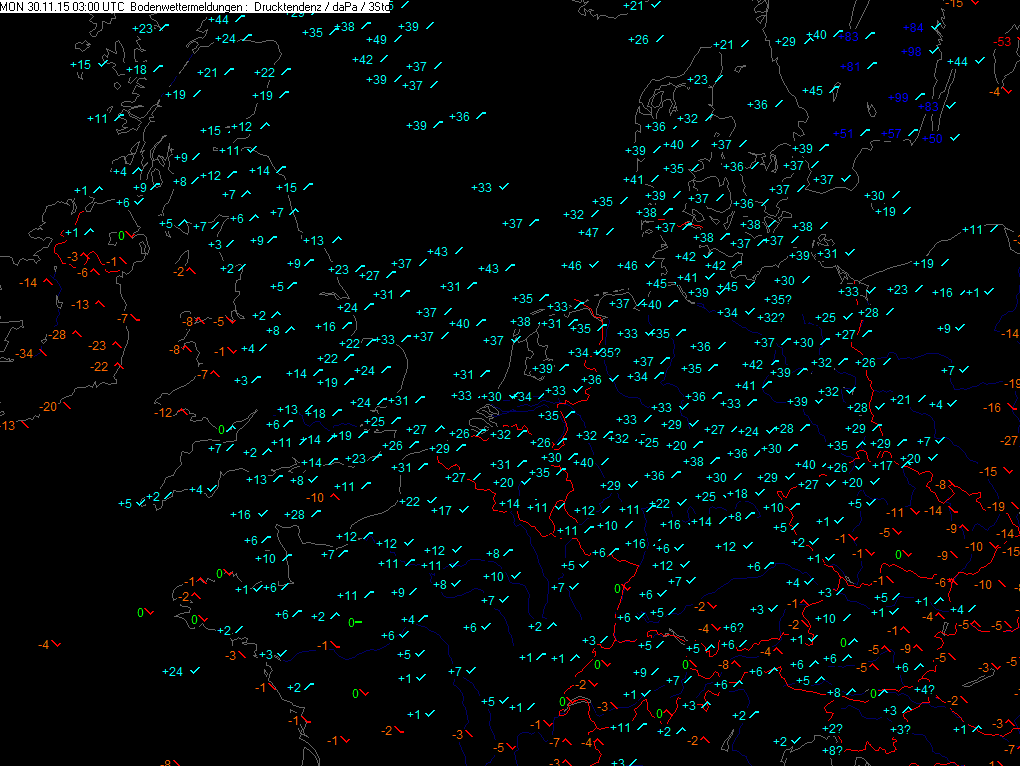This screenshot has width=1020, height=766.
Task: Select the +32? uncertain reading
Action: 770,318
